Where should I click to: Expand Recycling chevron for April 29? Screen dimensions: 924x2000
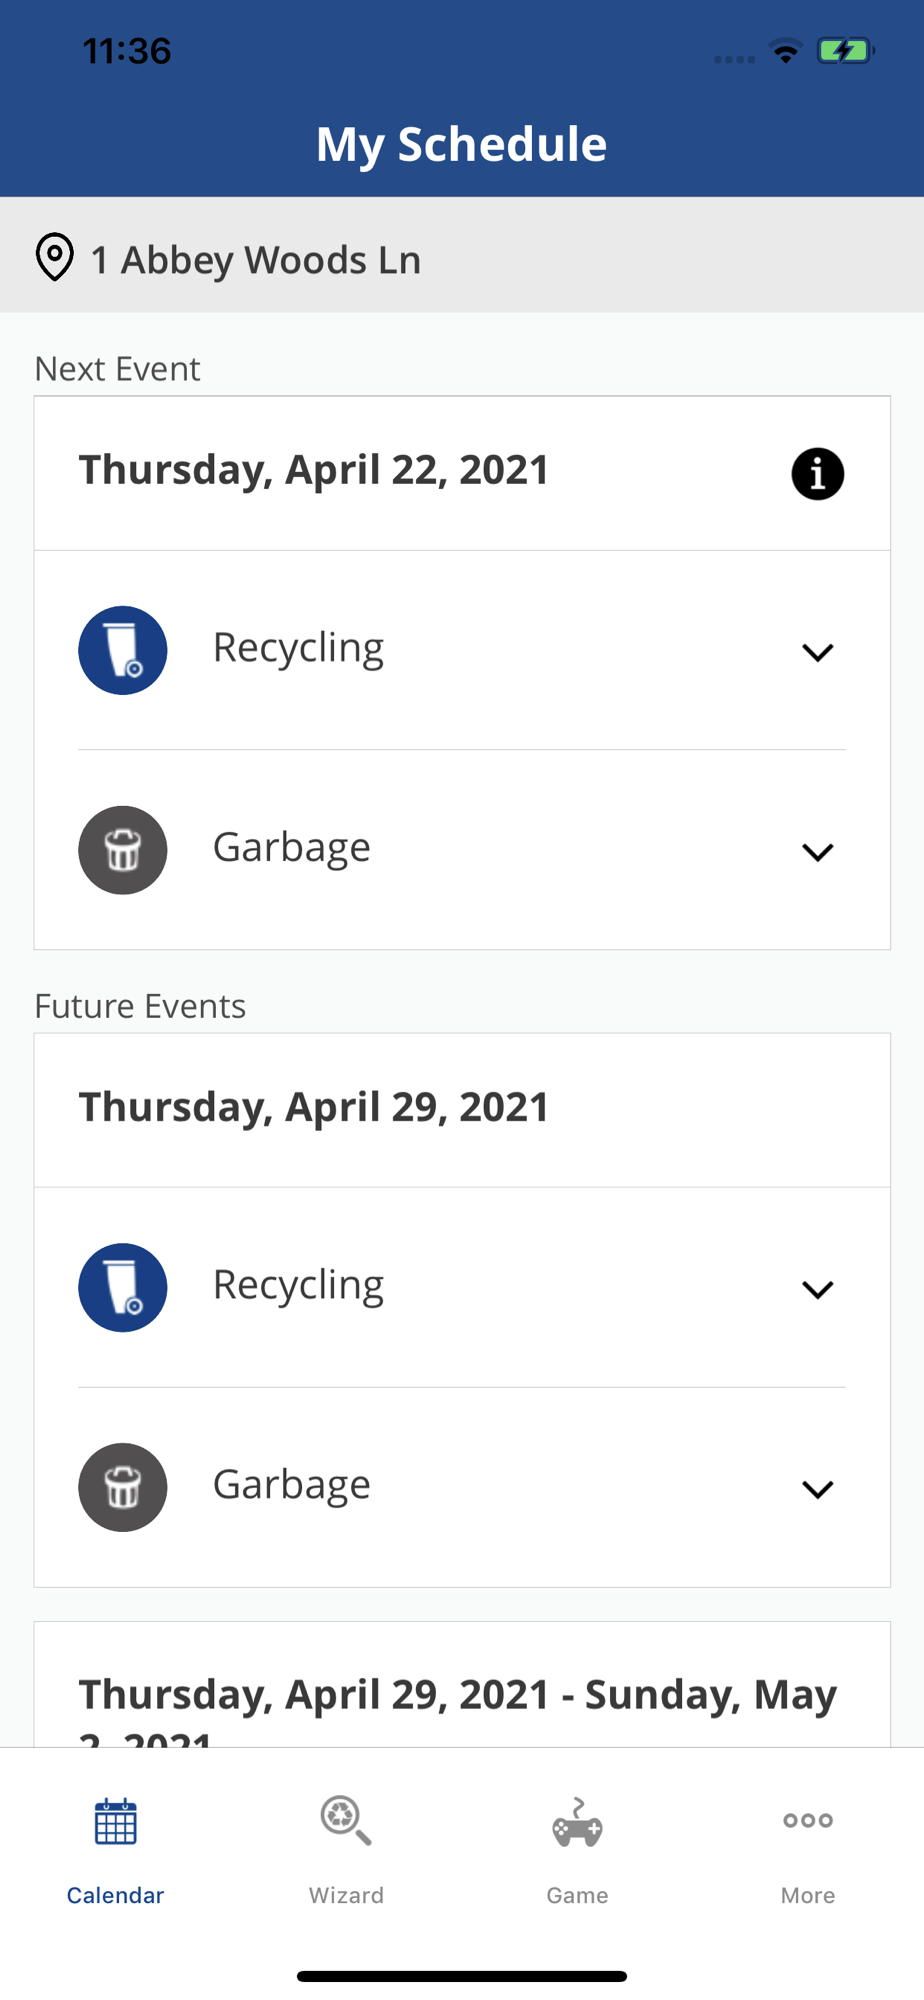click(x=817, y=1289)
